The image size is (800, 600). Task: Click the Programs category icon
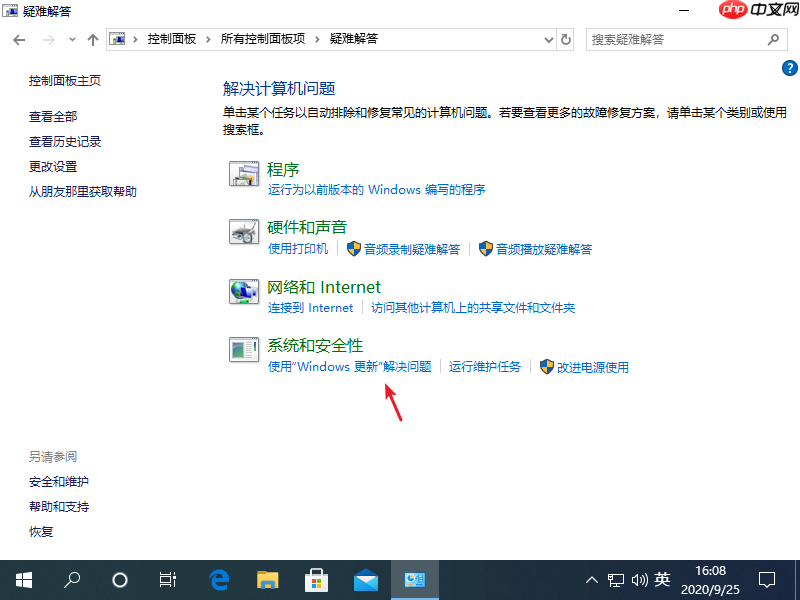pos(244,173)
